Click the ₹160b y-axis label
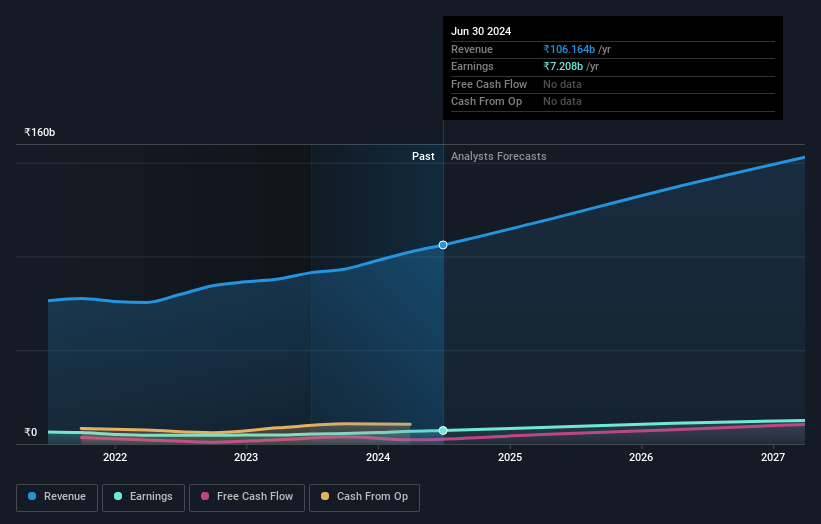The height and width of the screenshot is (524, 821). tap(39, 132)
